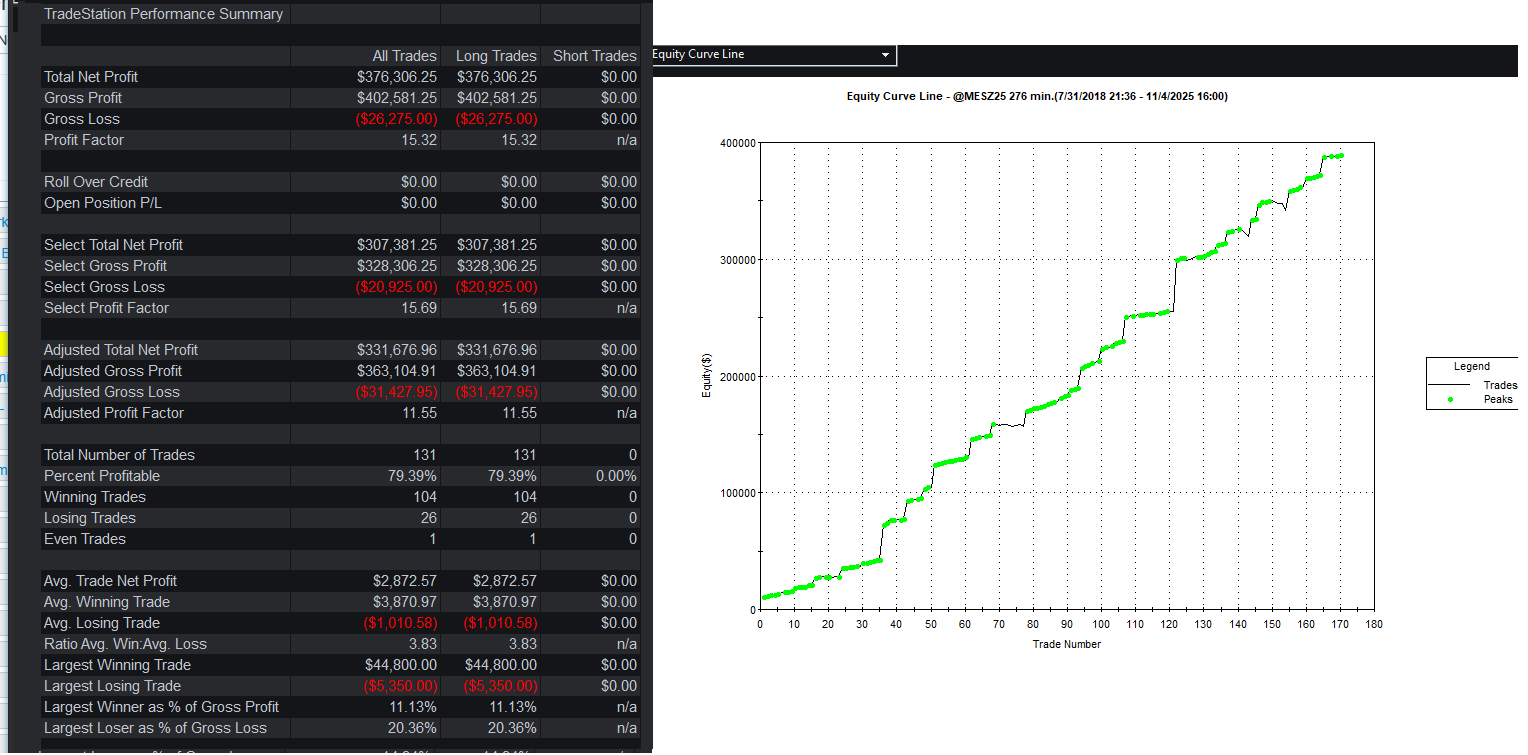Click the TradeStation Performance Summary title cell

pyautogui.click(x=163, y=14)
